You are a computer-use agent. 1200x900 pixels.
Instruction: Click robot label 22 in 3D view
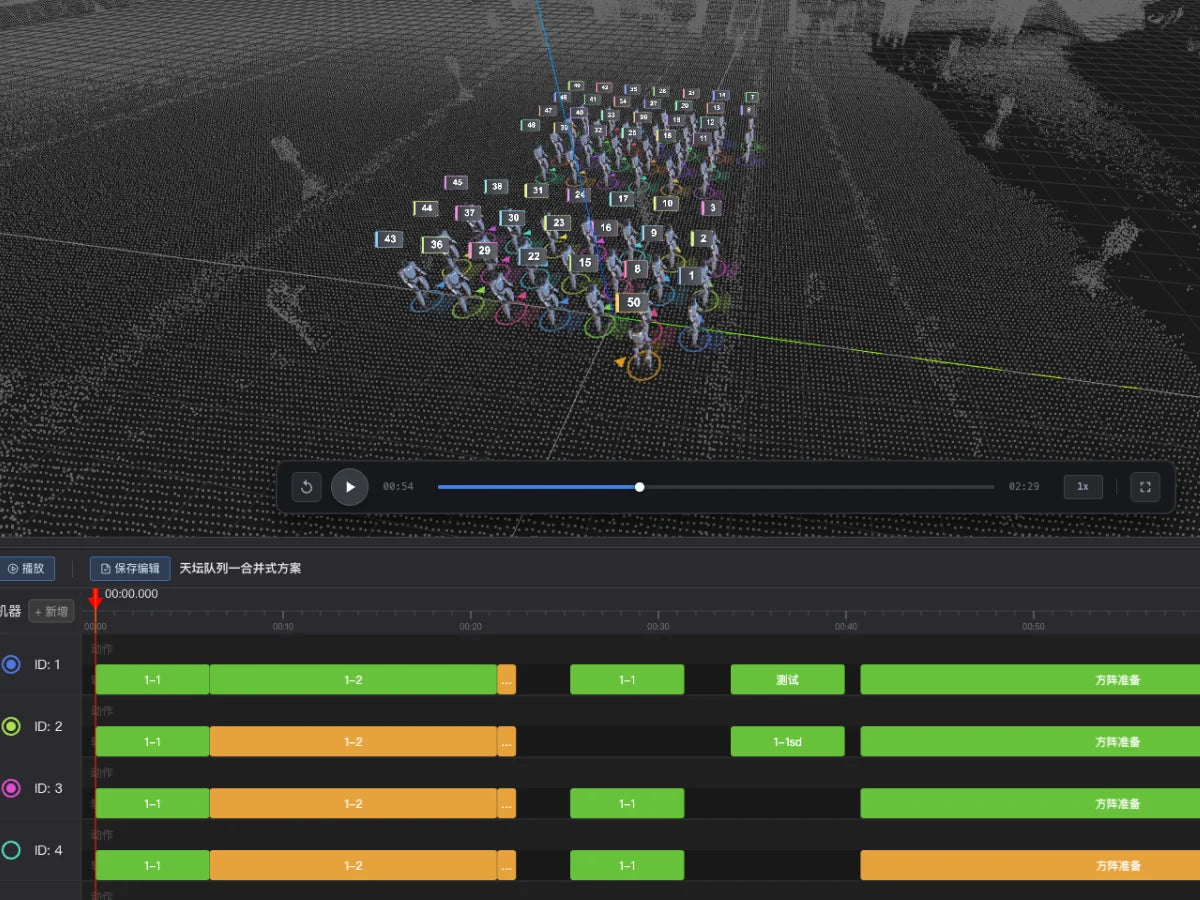click(x=533, y=257)
